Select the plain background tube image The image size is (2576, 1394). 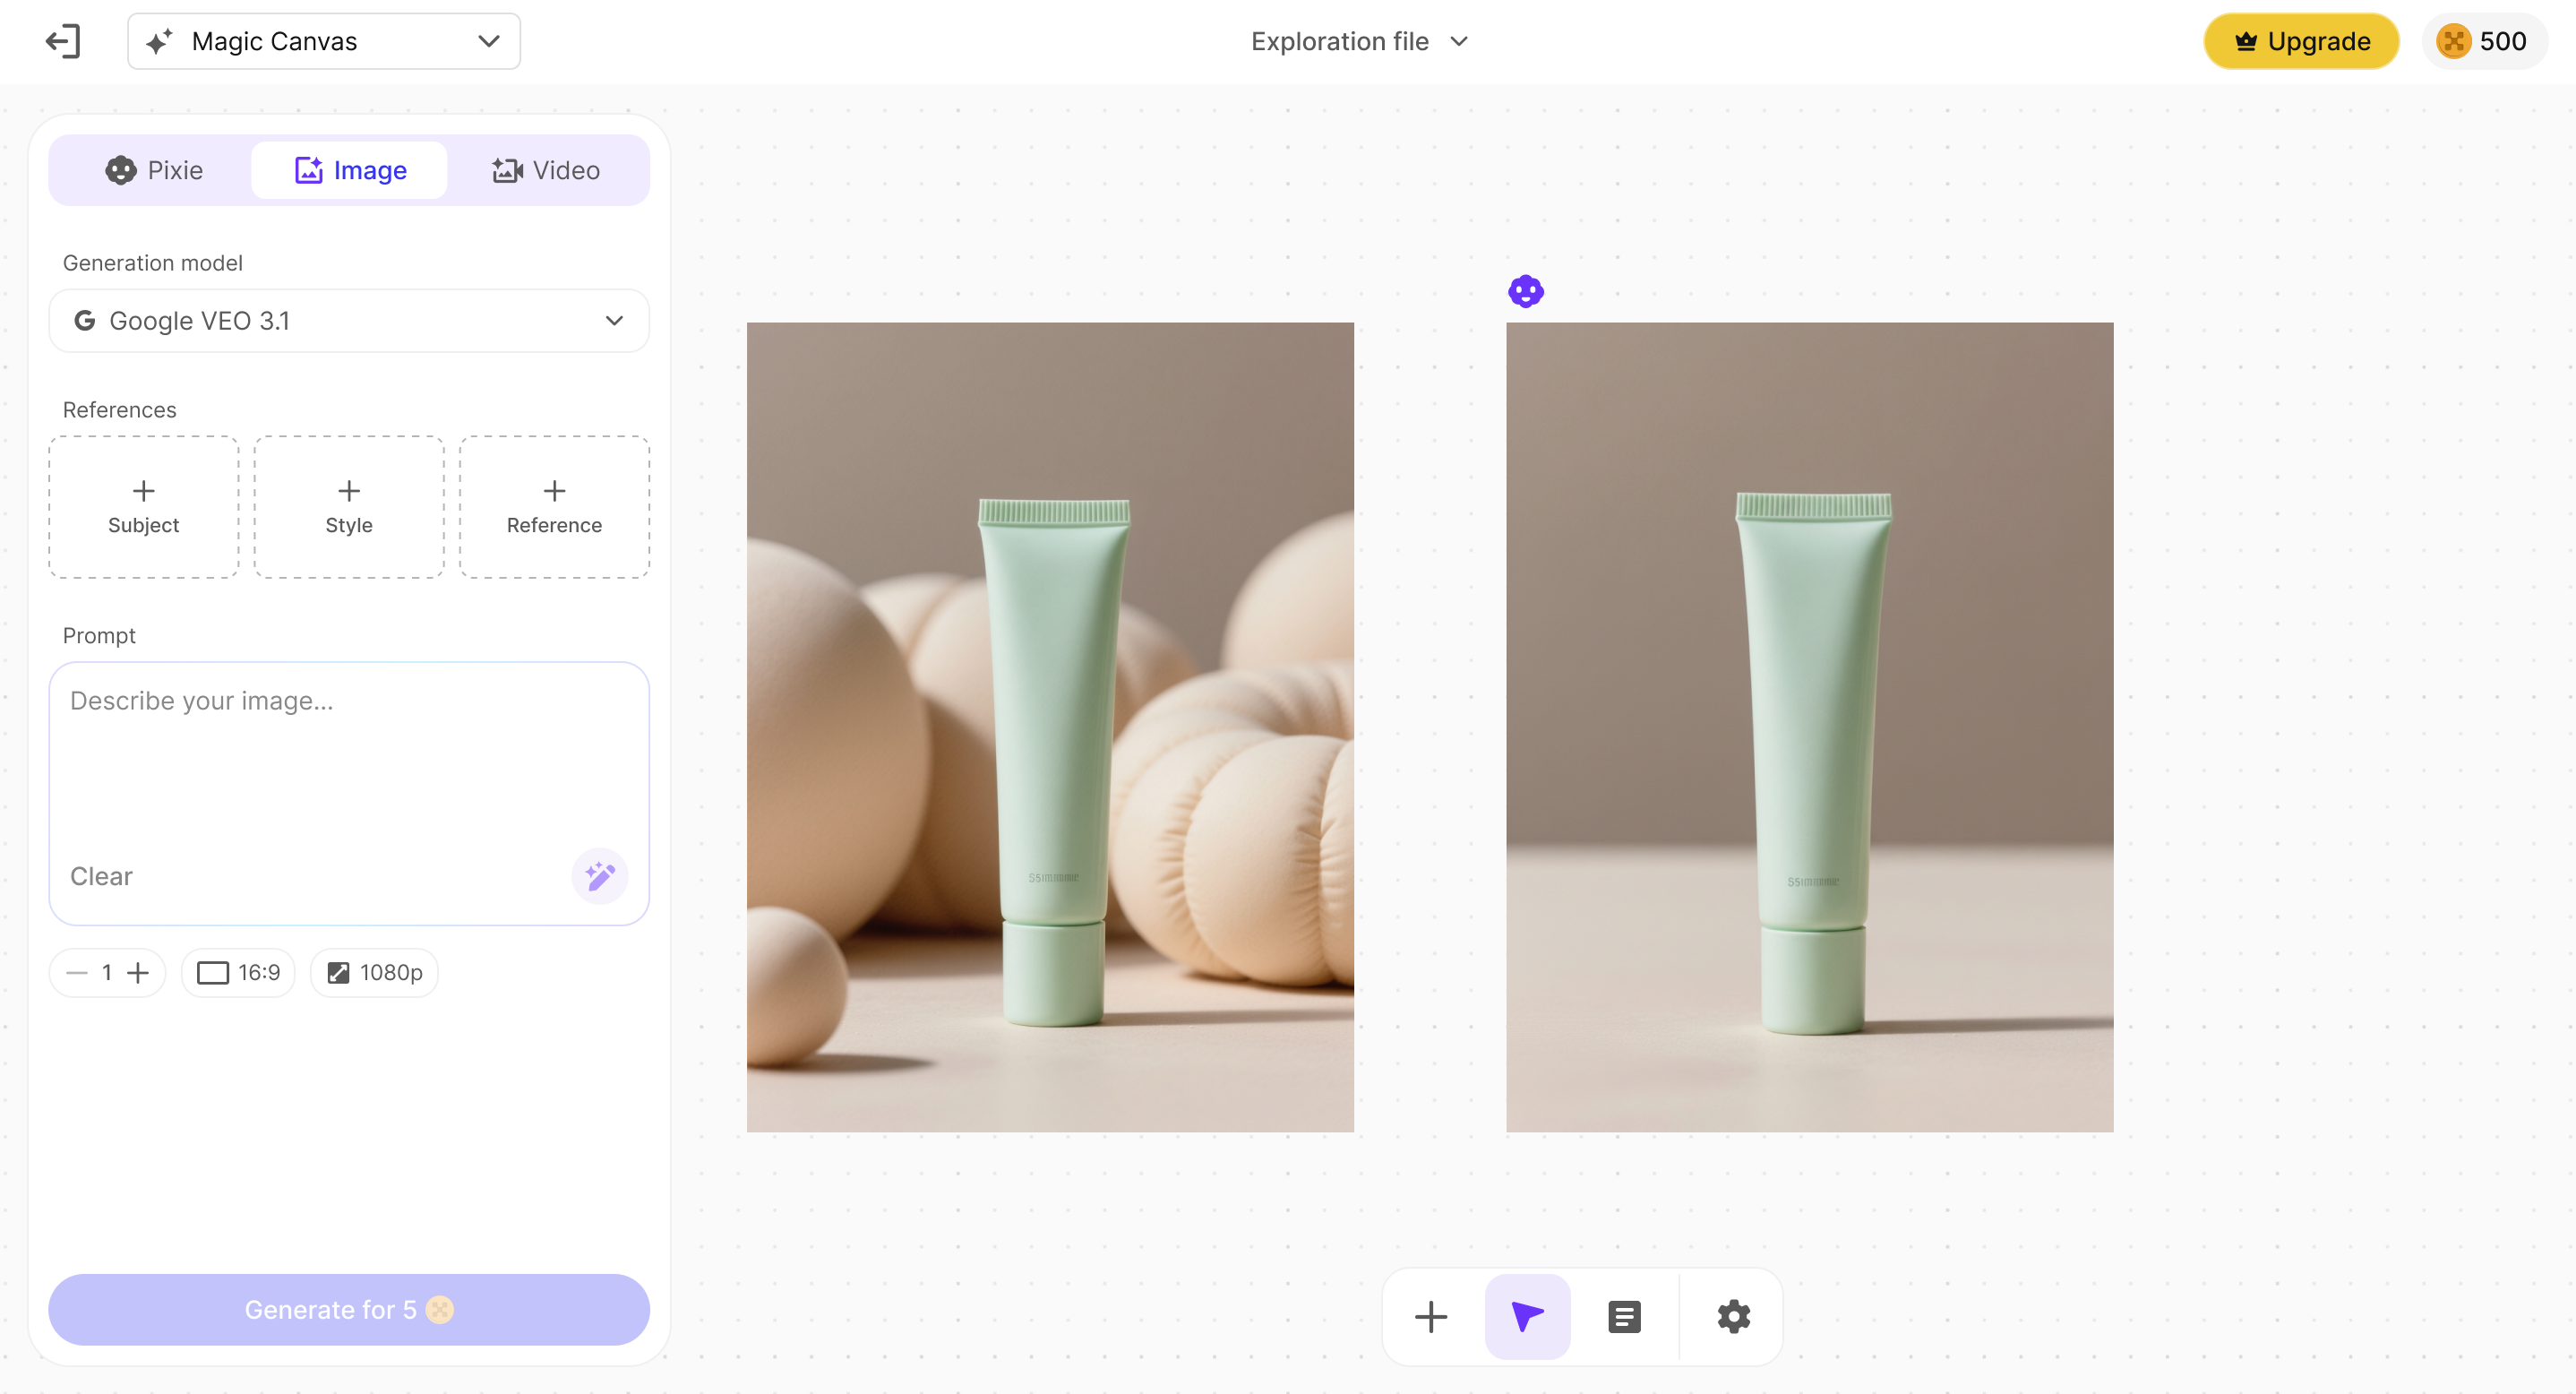pyautogui.click(x=1810, y=727)
